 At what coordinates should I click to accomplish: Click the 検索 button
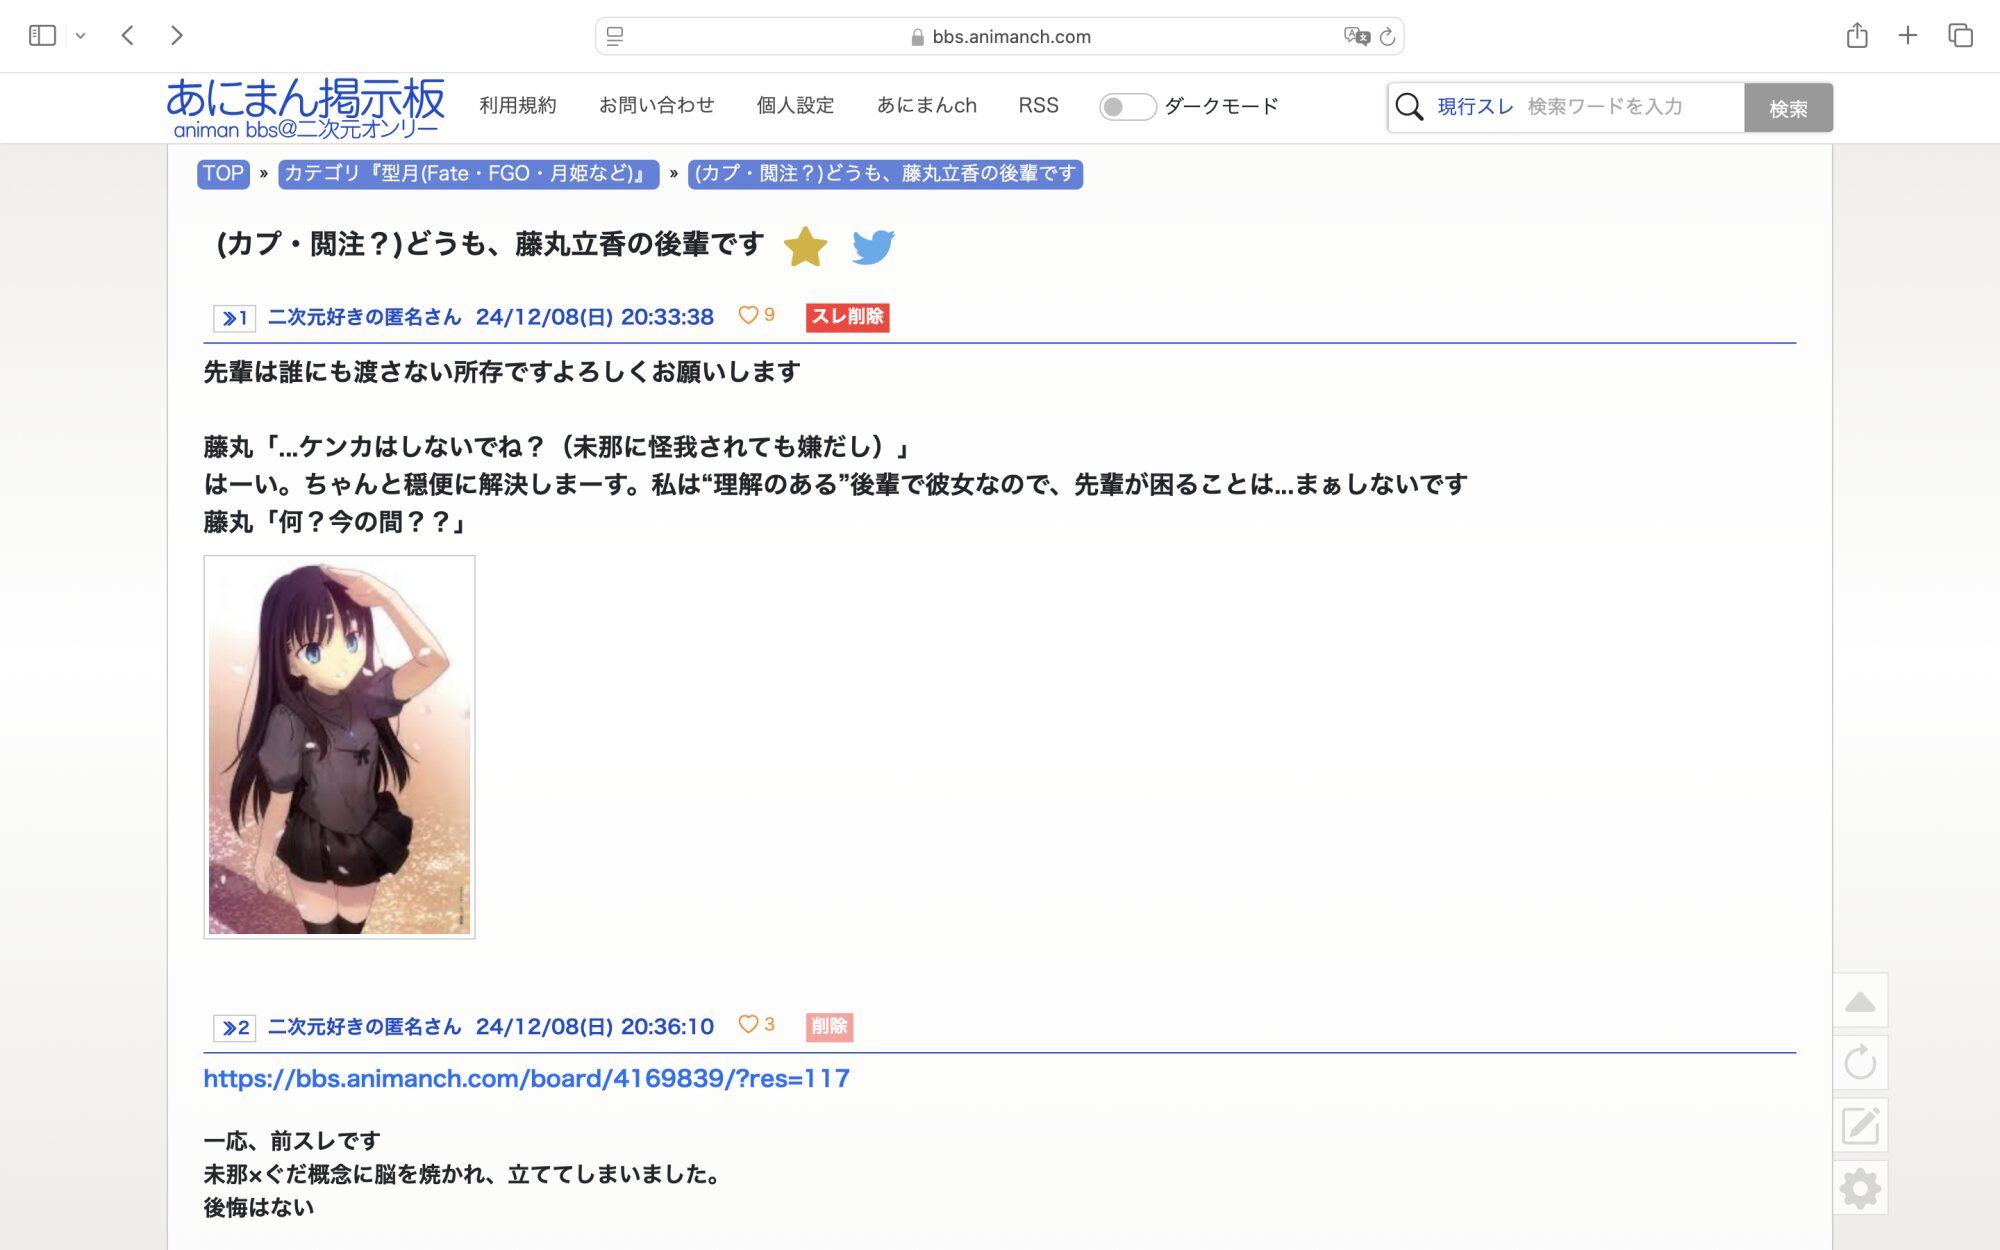pyautogui.click(x=1788, y=108)
